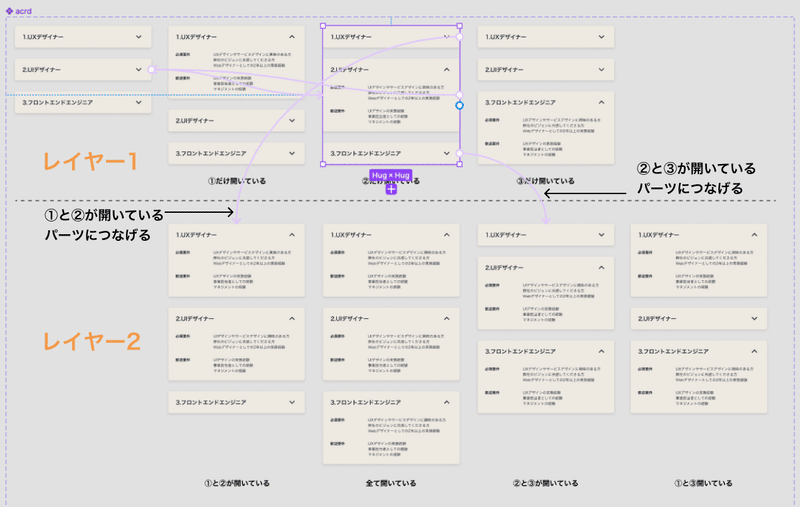Viewport: 800px width, 507px height.
Task: Collapse 3.フロントエンドエンジニア chevron in ③だけ開いている variant
Action: tap(602, 102)
